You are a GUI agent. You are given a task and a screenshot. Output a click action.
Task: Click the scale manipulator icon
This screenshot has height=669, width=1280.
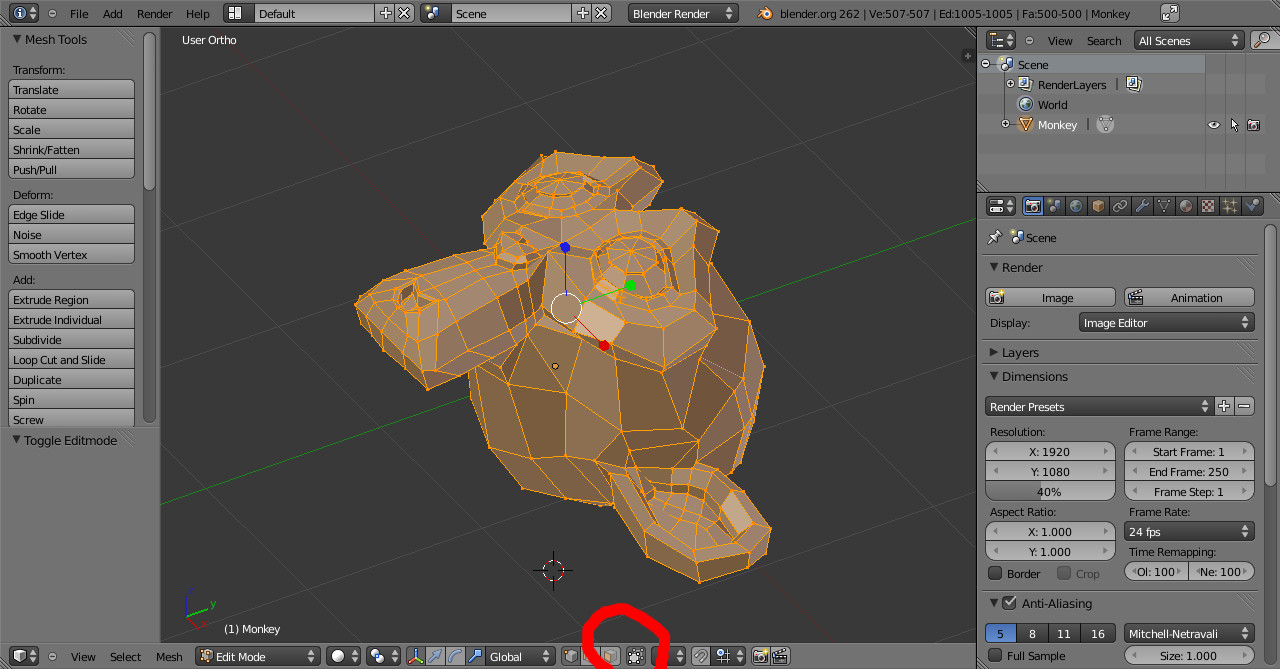(x=475, y=656)
